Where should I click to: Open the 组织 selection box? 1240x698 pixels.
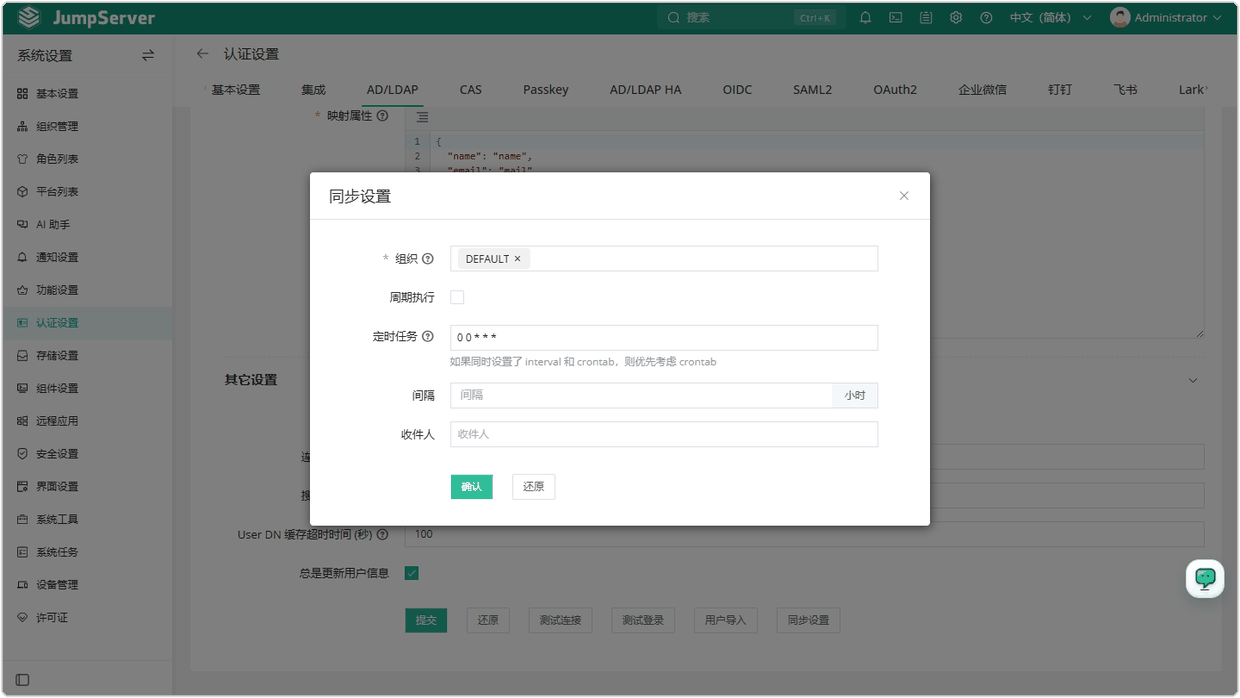pos(664,259)
